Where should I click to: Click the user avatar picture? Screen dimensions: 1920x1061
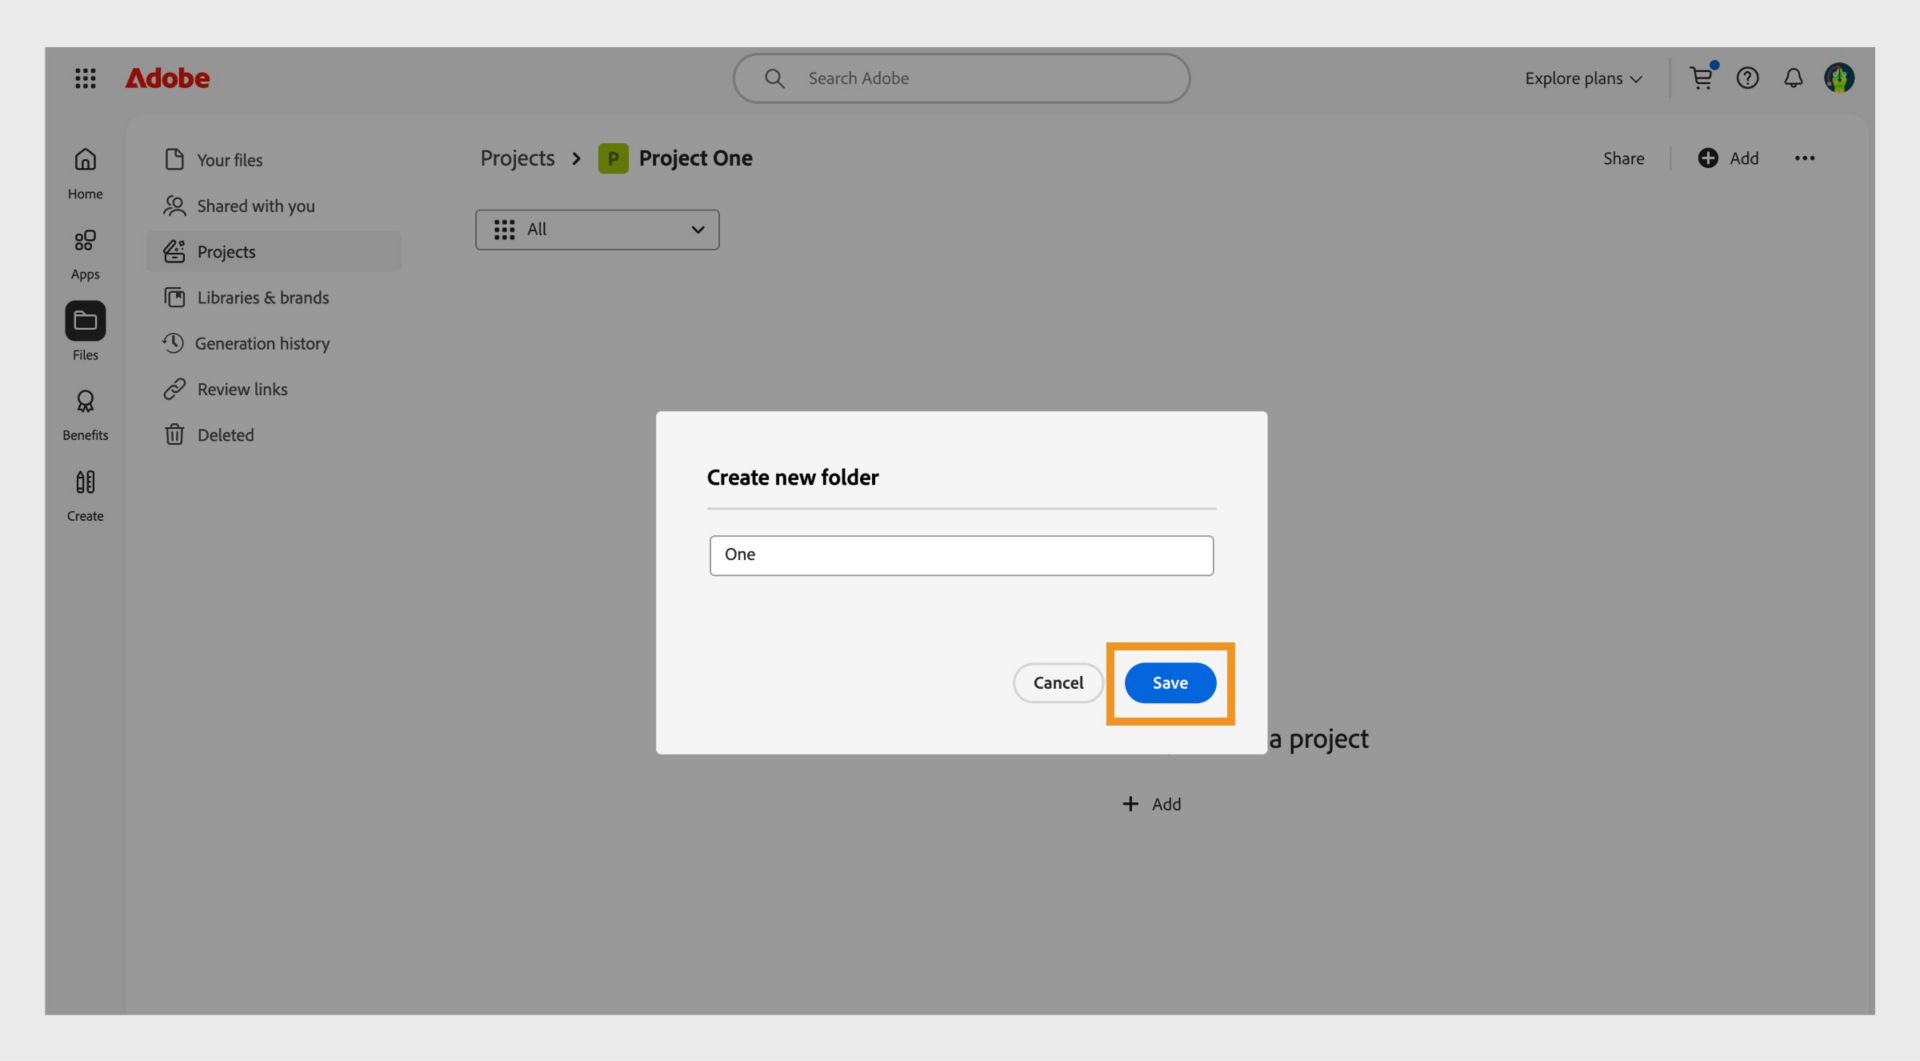click(x=1842, y=78)
